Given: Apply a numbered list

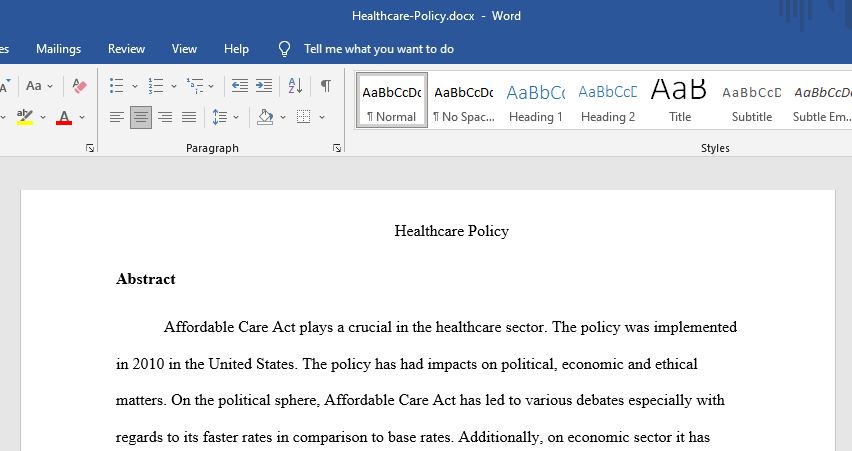Looking at the screenshot, I should coord(156,86).
